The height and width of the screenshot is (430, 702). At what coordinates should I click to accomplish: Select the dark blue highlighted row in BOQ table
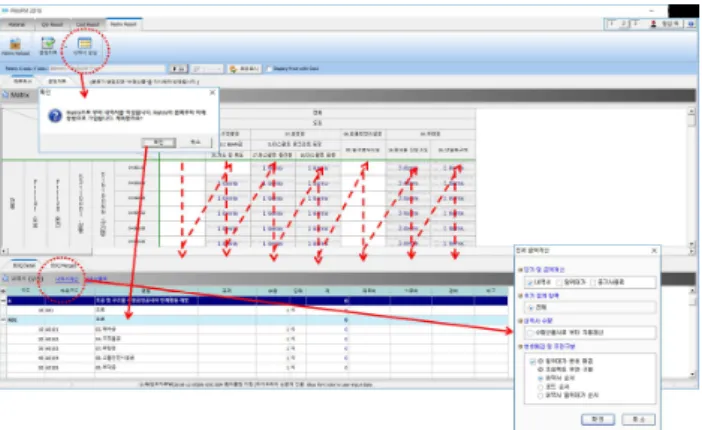(257, 301)
